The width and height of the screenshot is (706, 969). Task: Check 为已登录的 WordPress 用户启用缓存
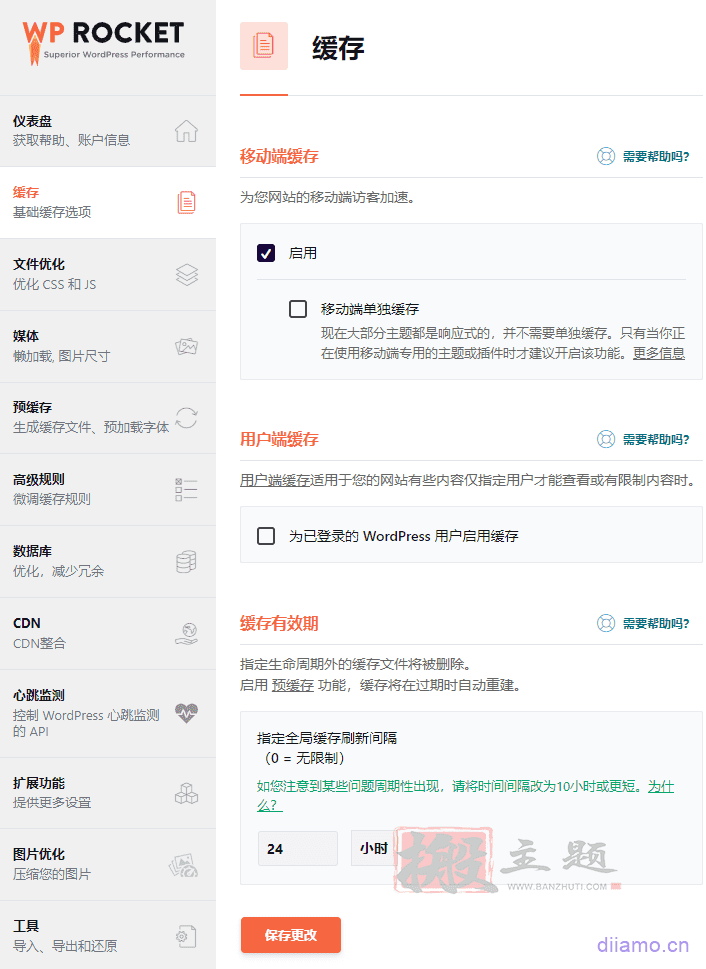[266, 536]
